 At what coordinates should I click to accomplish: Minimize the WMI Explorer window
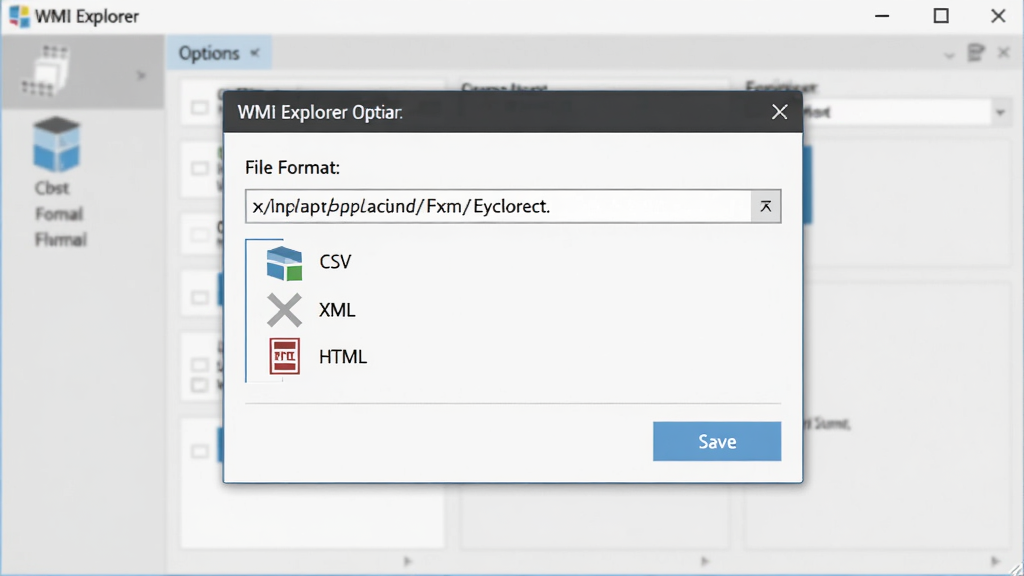pyautogui.click(x=882, y=16)
